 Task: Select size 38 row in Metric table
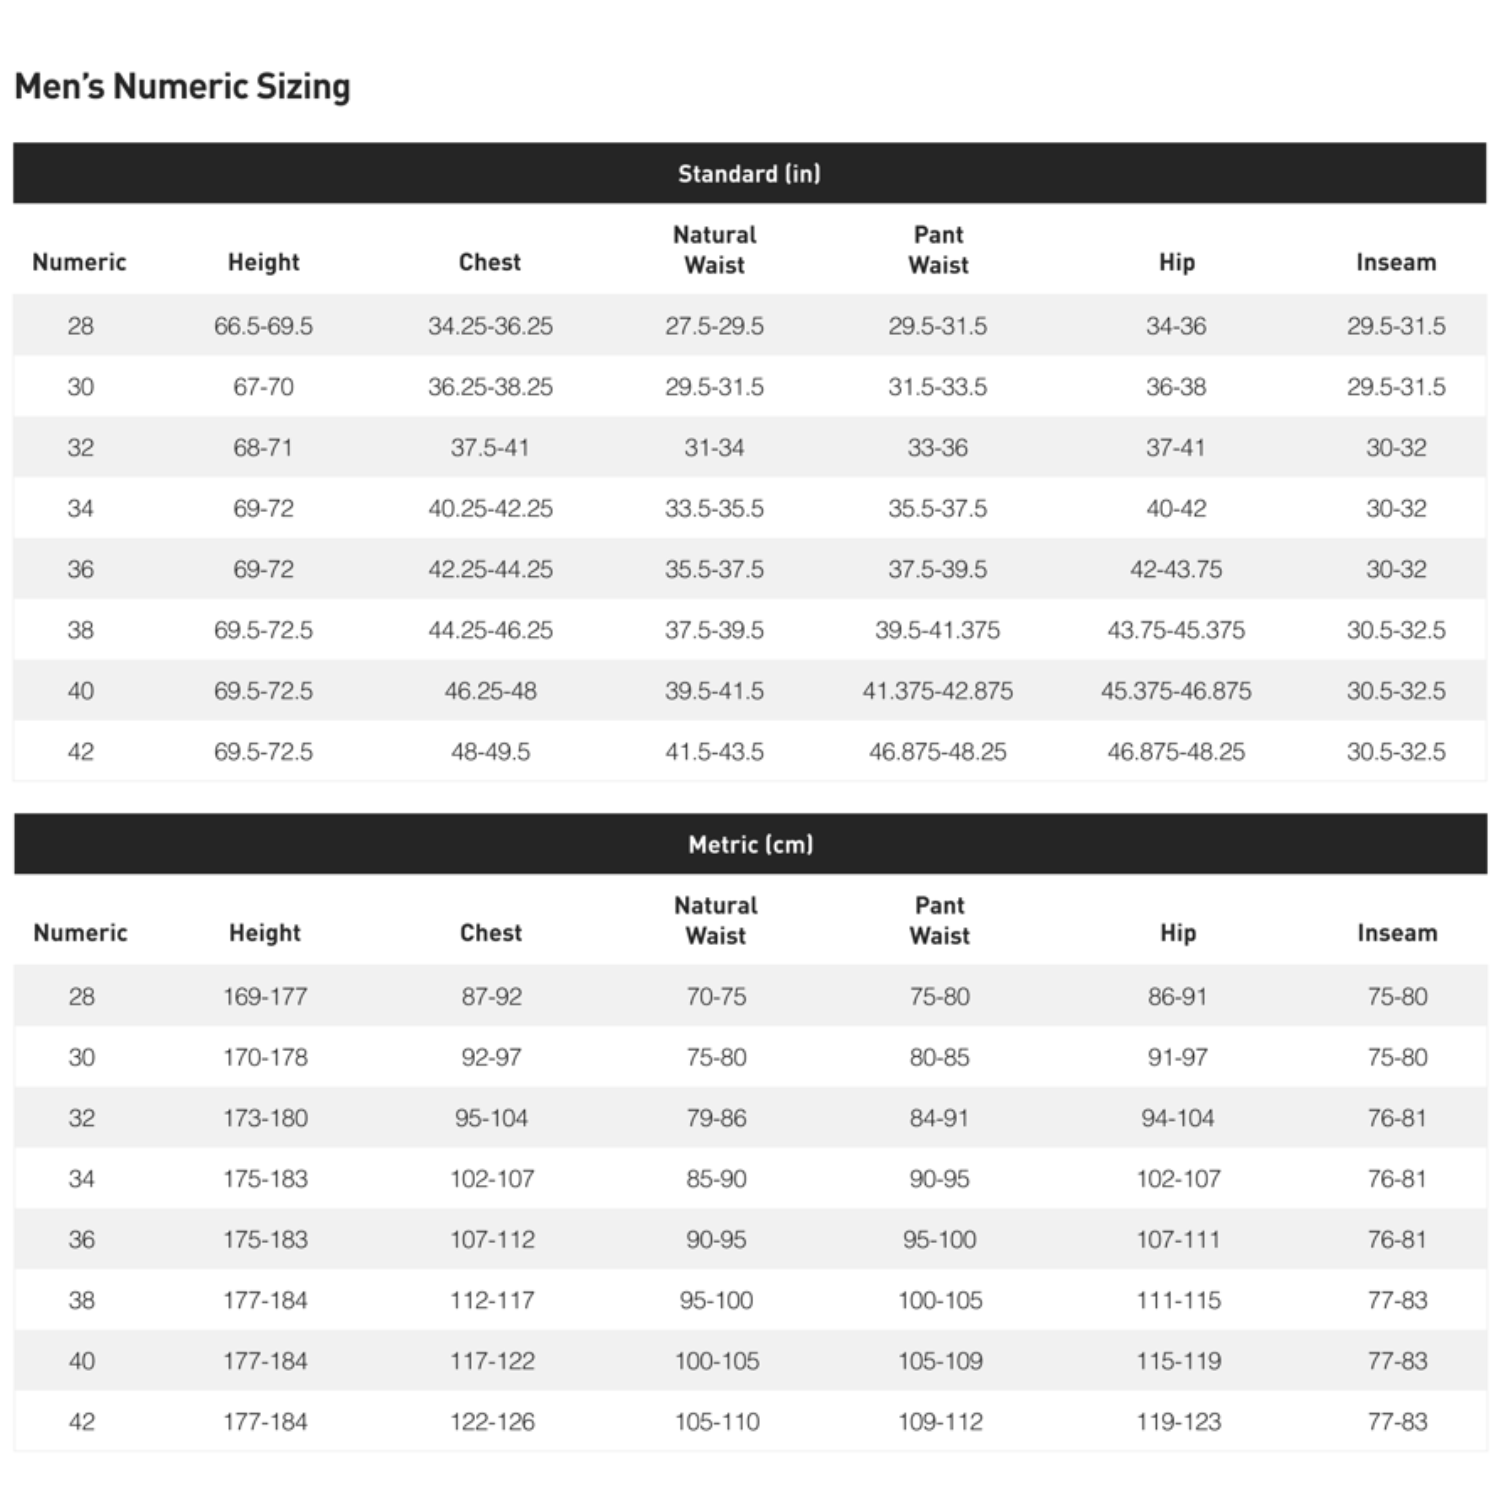click(750, 1300)
